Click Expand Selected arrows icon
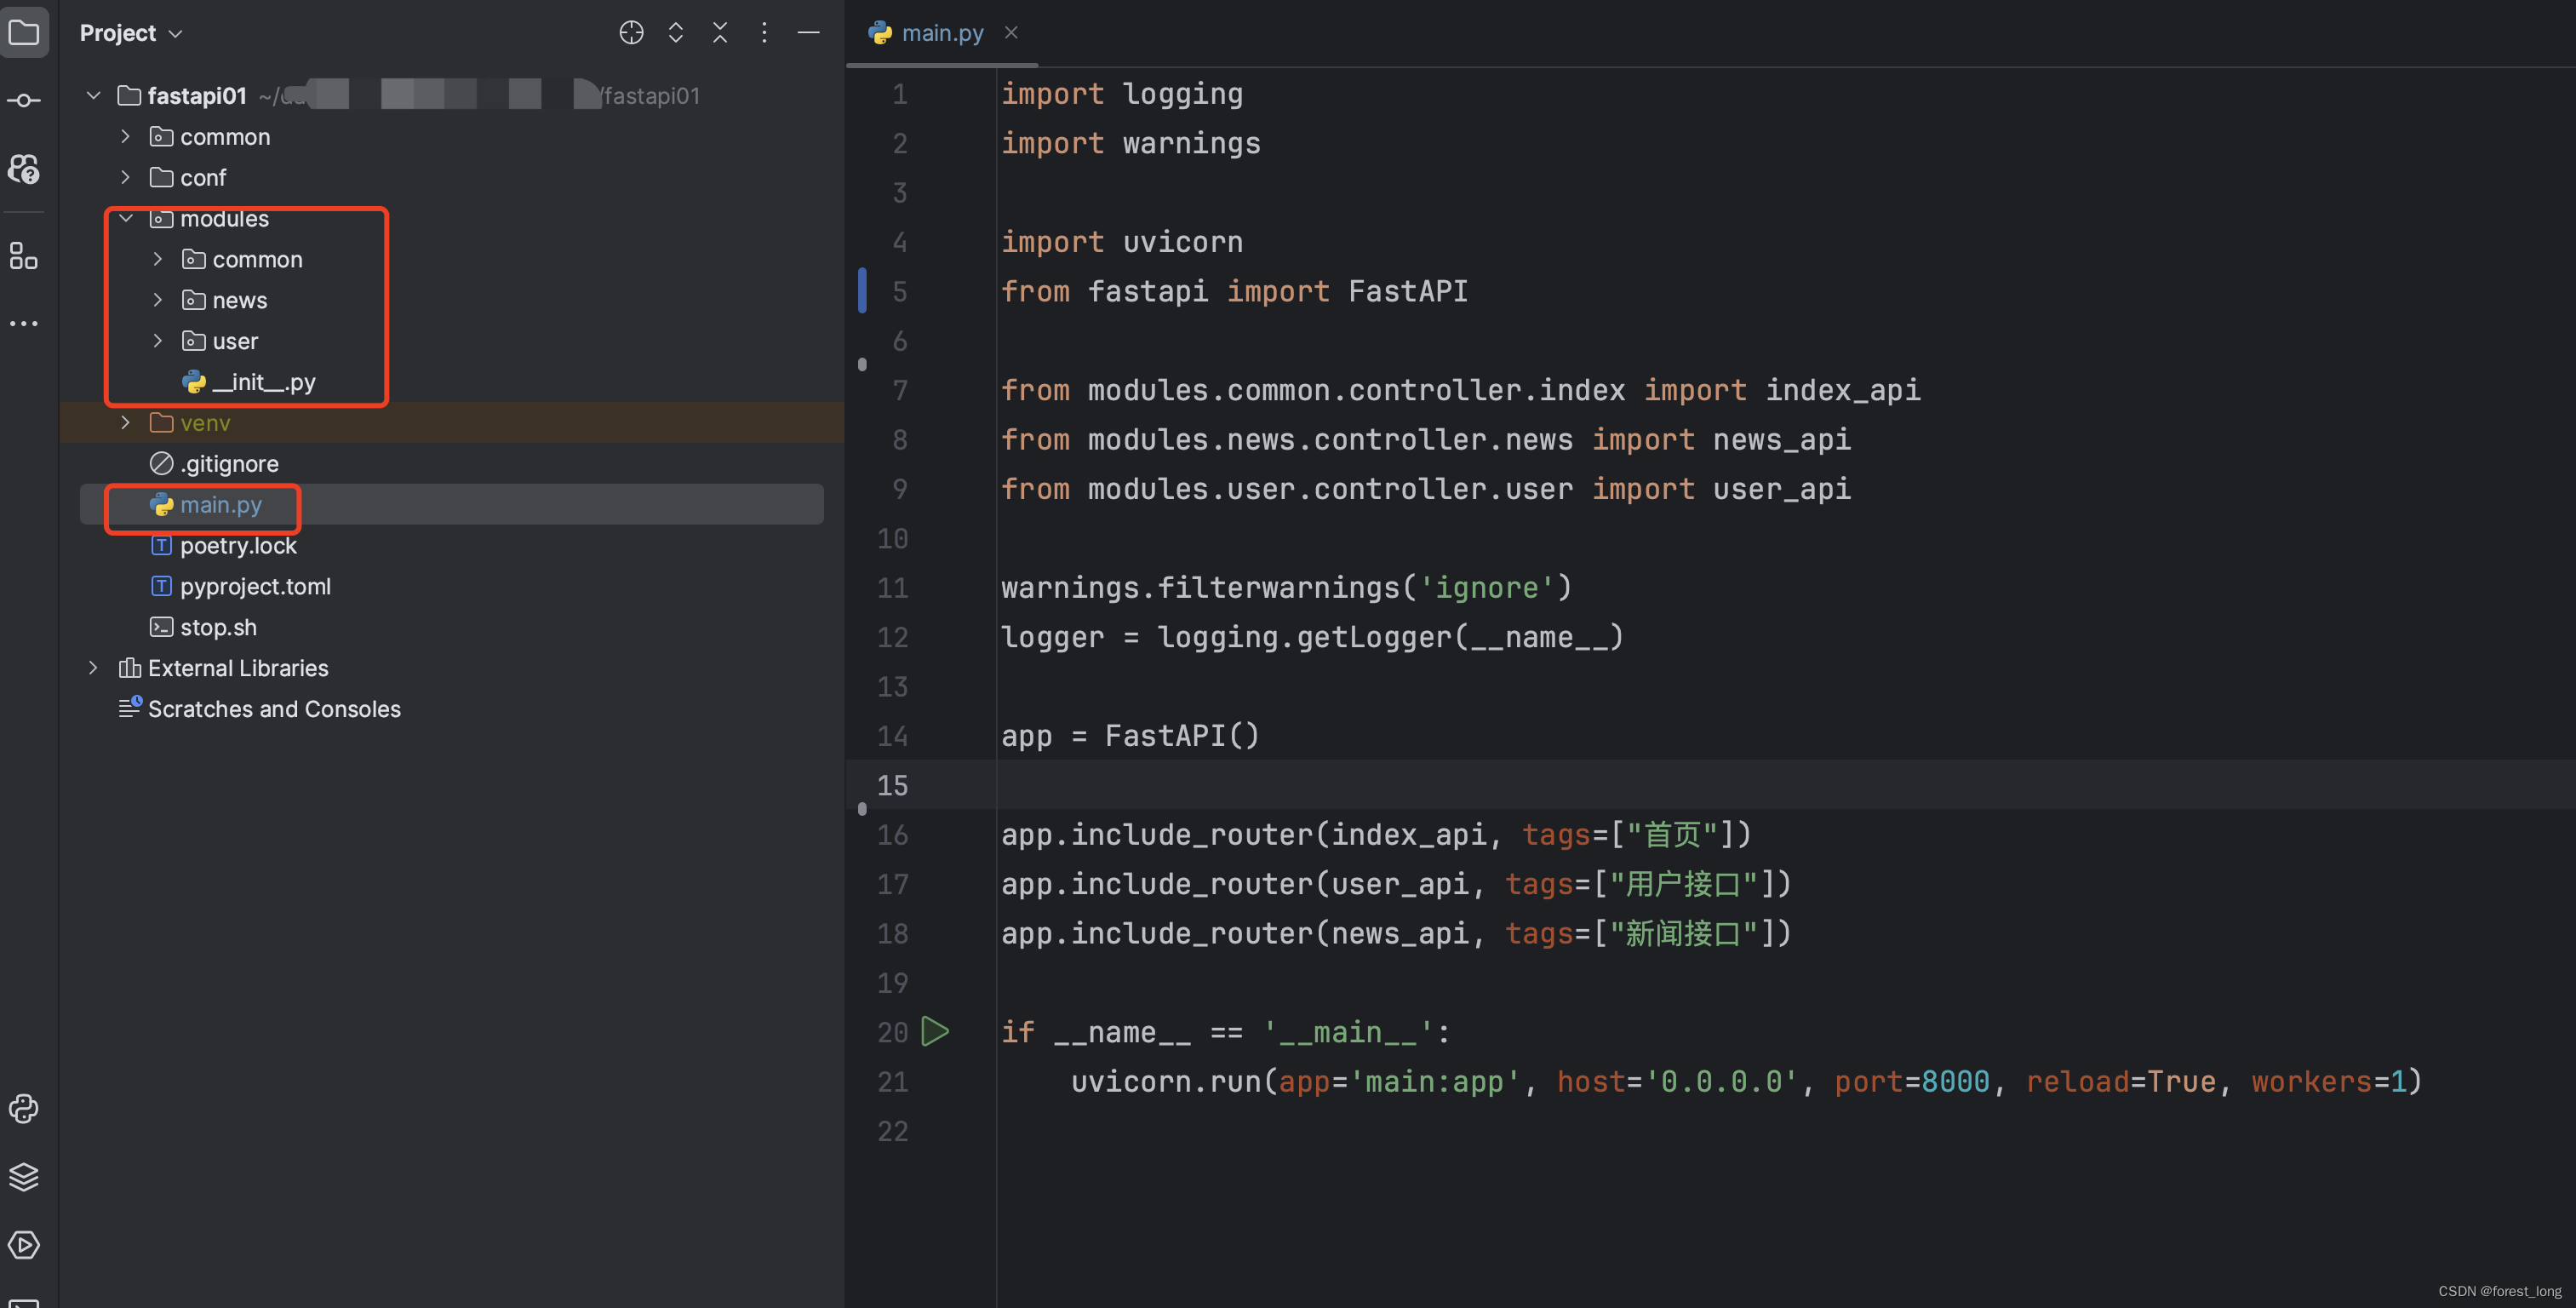The height and width of the screenshot is (1308, 2576). [x=676, y=33]
